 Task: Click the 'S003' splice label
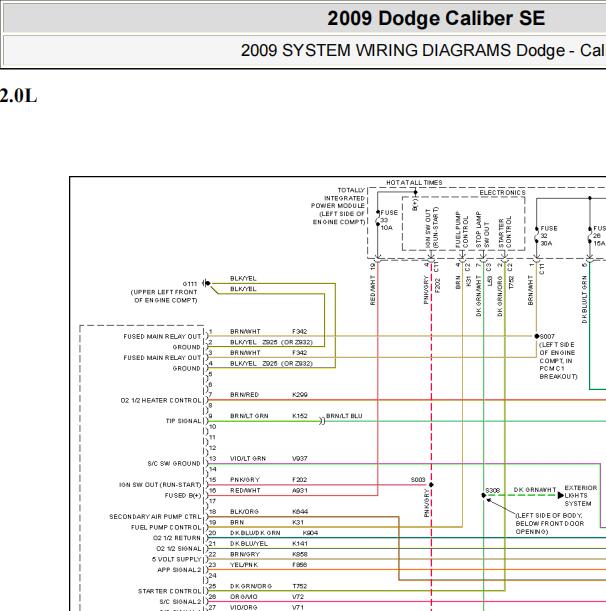(418, 480)
